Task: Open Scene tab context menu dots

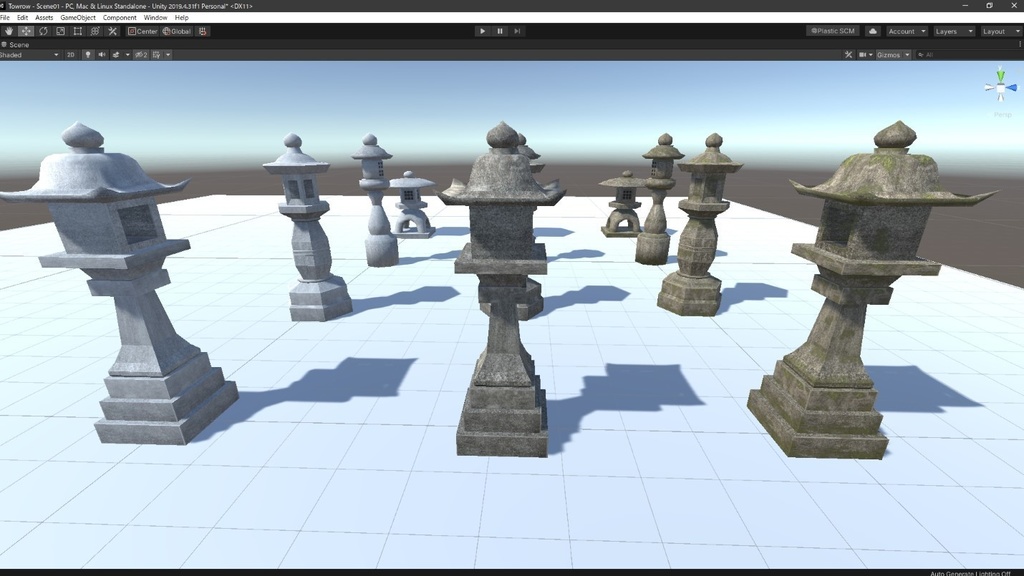Action: pyautogui.click(x=1019, y=44)
